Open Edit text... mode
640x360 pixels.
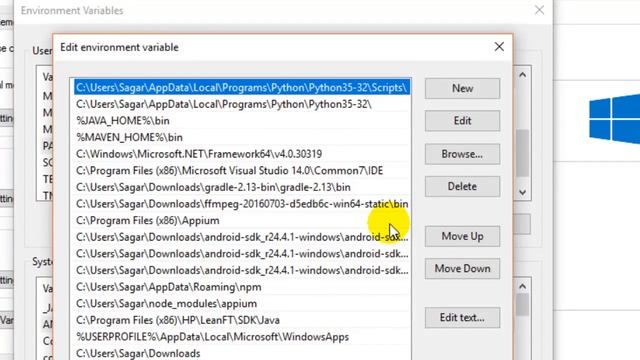[462, 318]
